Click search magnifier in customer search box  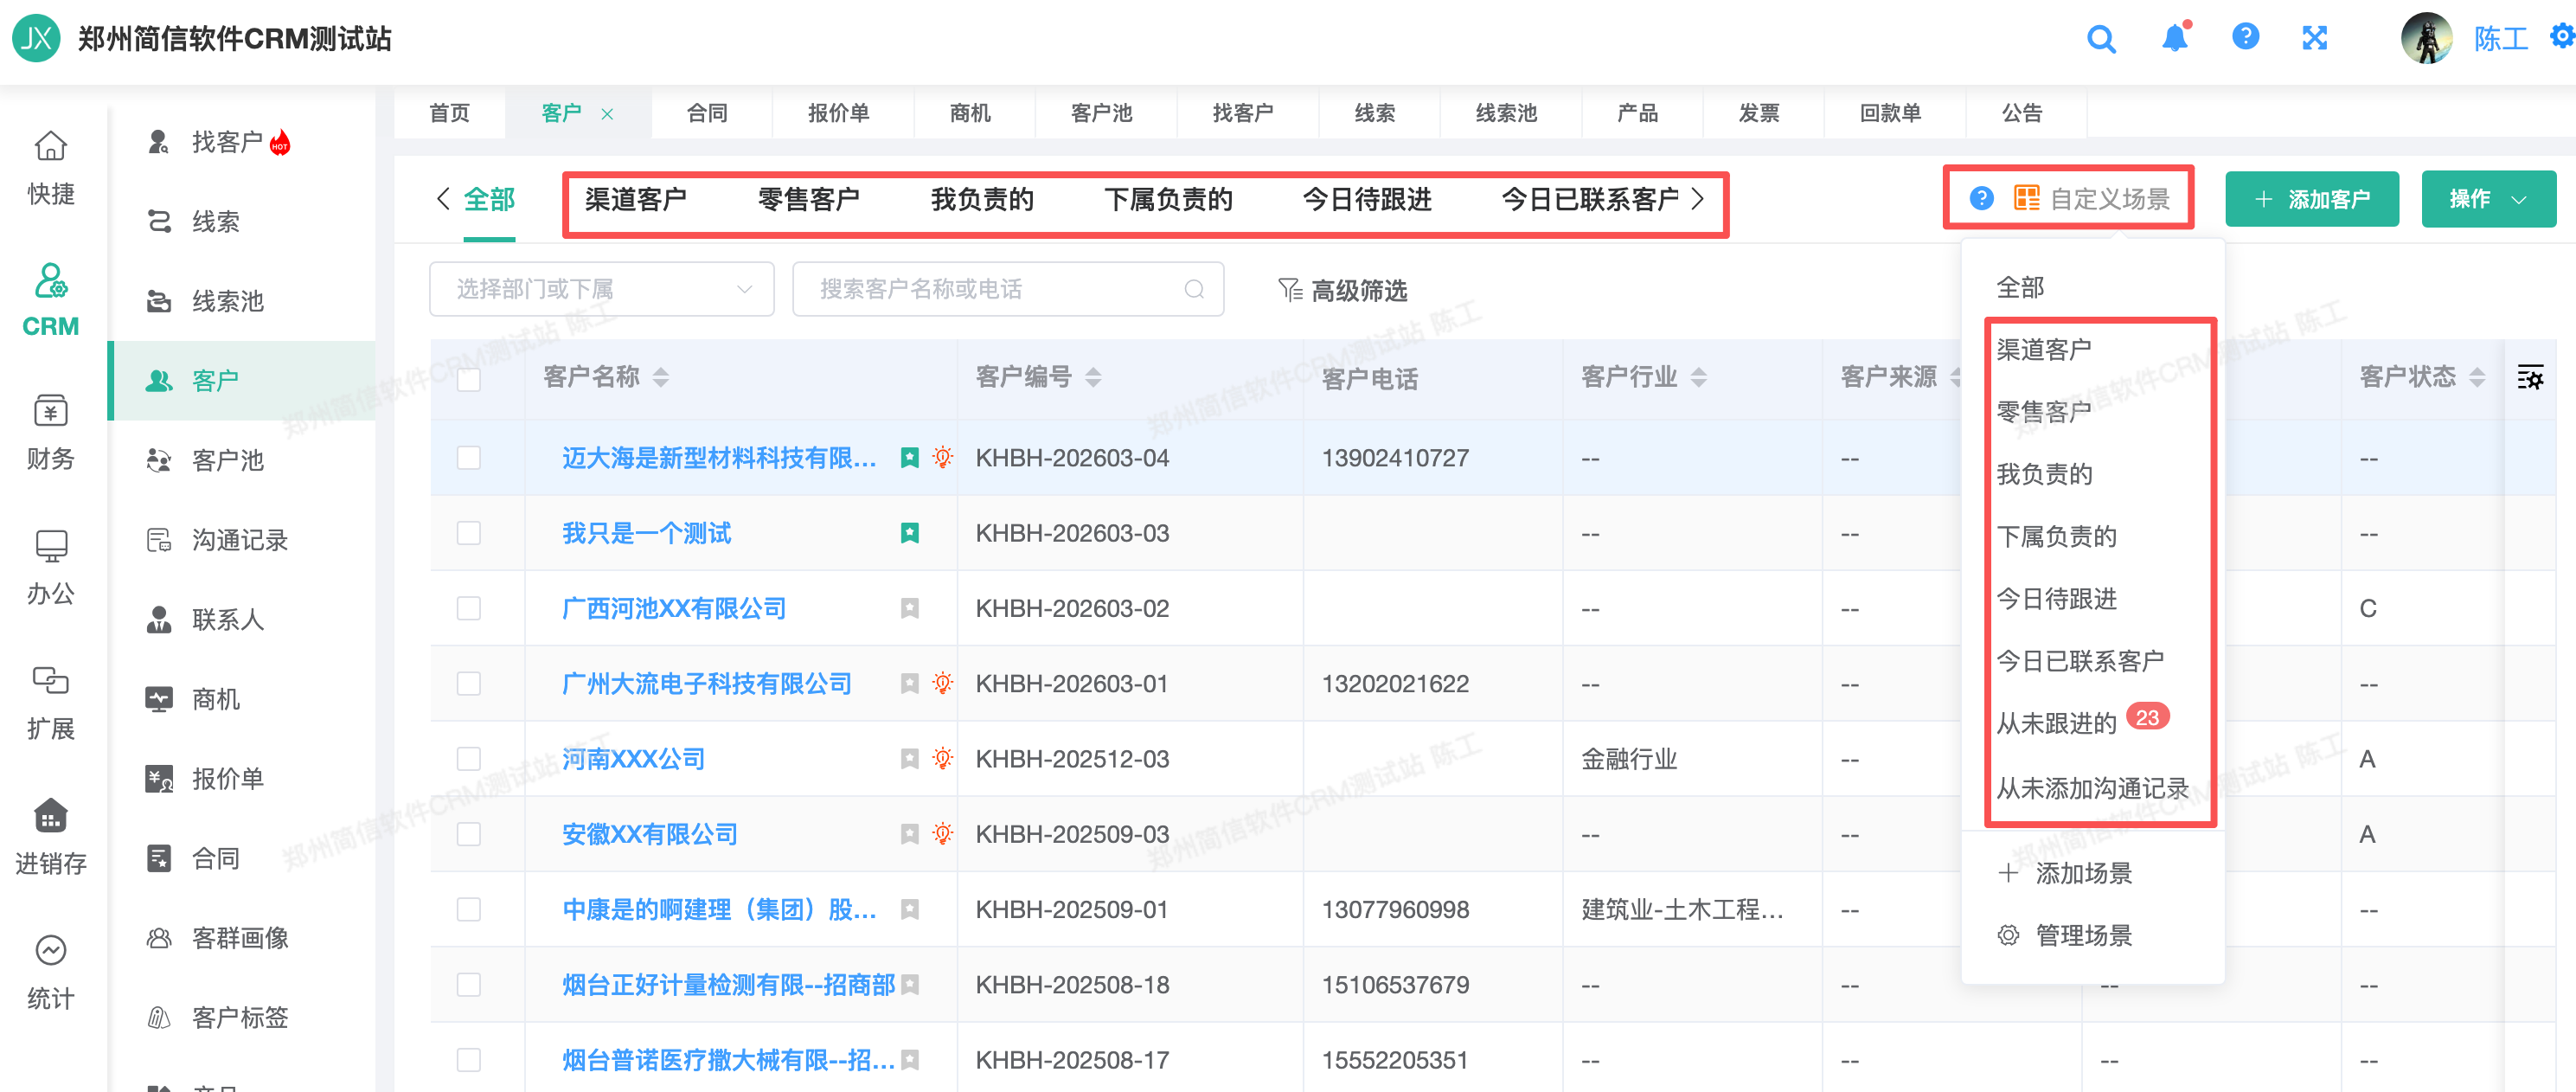[x=1193, y=289]
